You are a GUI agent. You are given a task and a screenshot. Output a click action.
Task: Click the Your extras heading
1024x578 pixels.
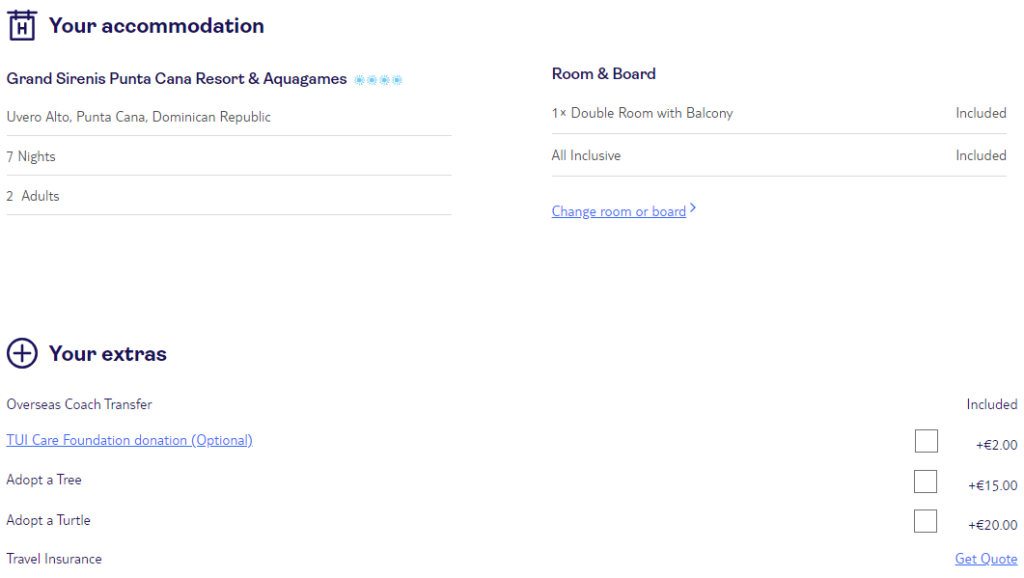click(x=108, y=353)
